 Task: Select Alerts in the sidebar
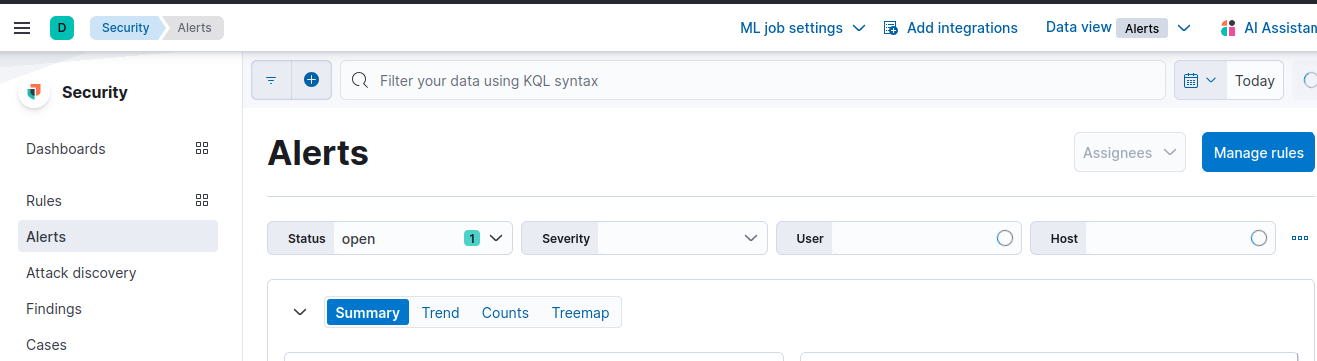118,237
